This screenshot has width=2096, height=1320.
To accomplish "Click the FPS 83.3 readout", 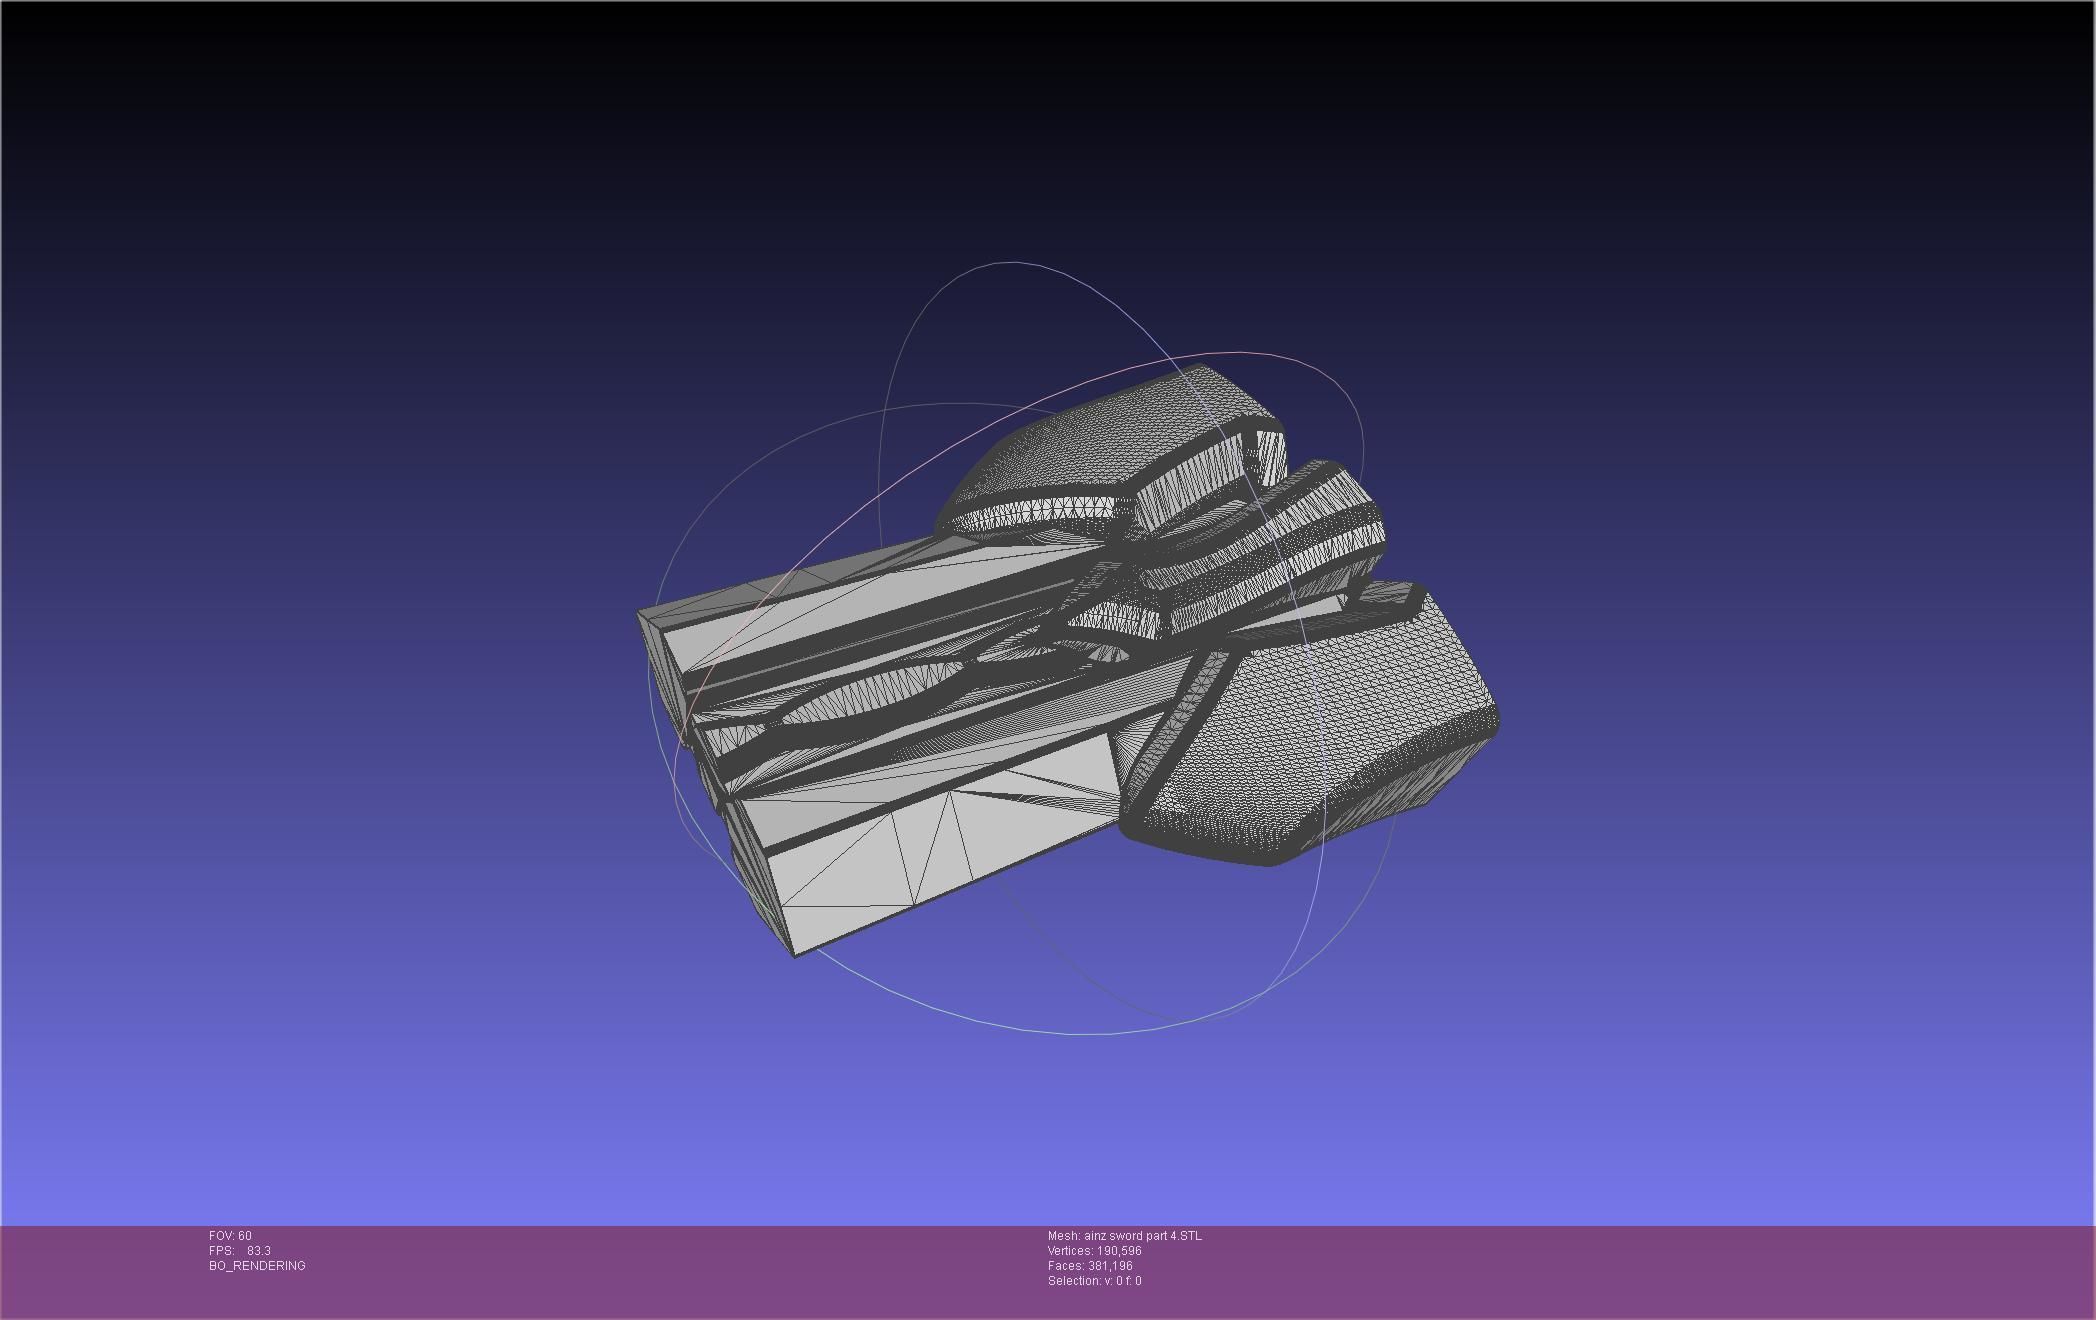I will point(240,1251).
